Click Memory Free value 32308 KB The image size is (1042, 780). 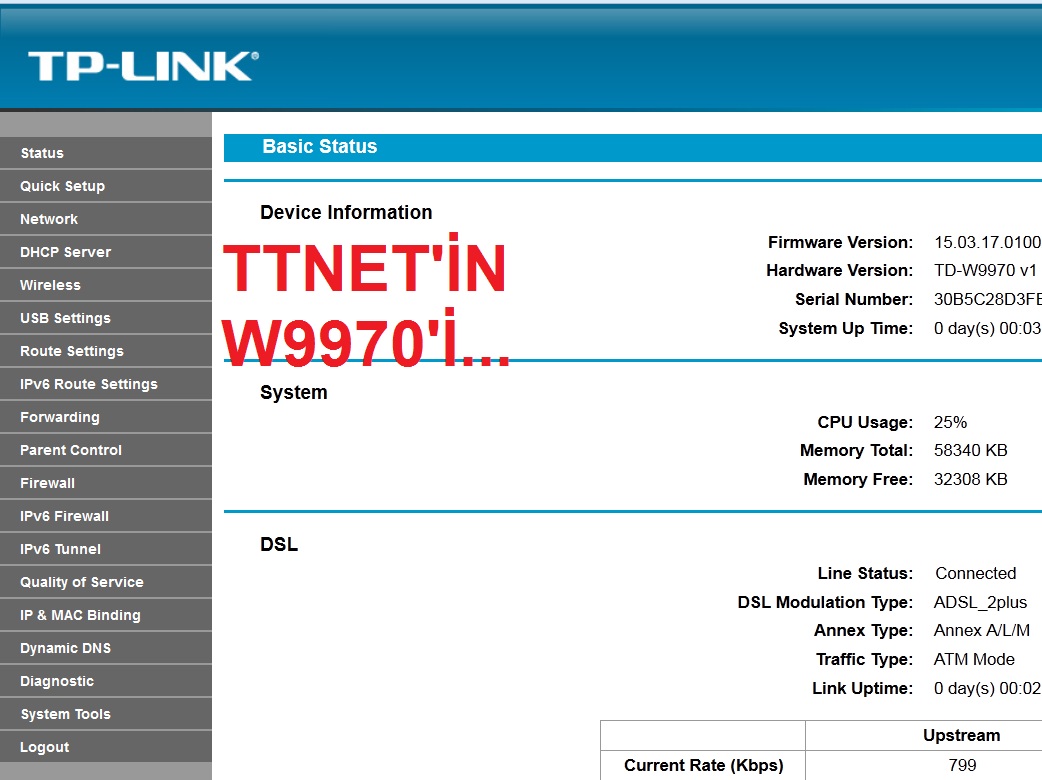pyautogui.click(x=970, y=479)
